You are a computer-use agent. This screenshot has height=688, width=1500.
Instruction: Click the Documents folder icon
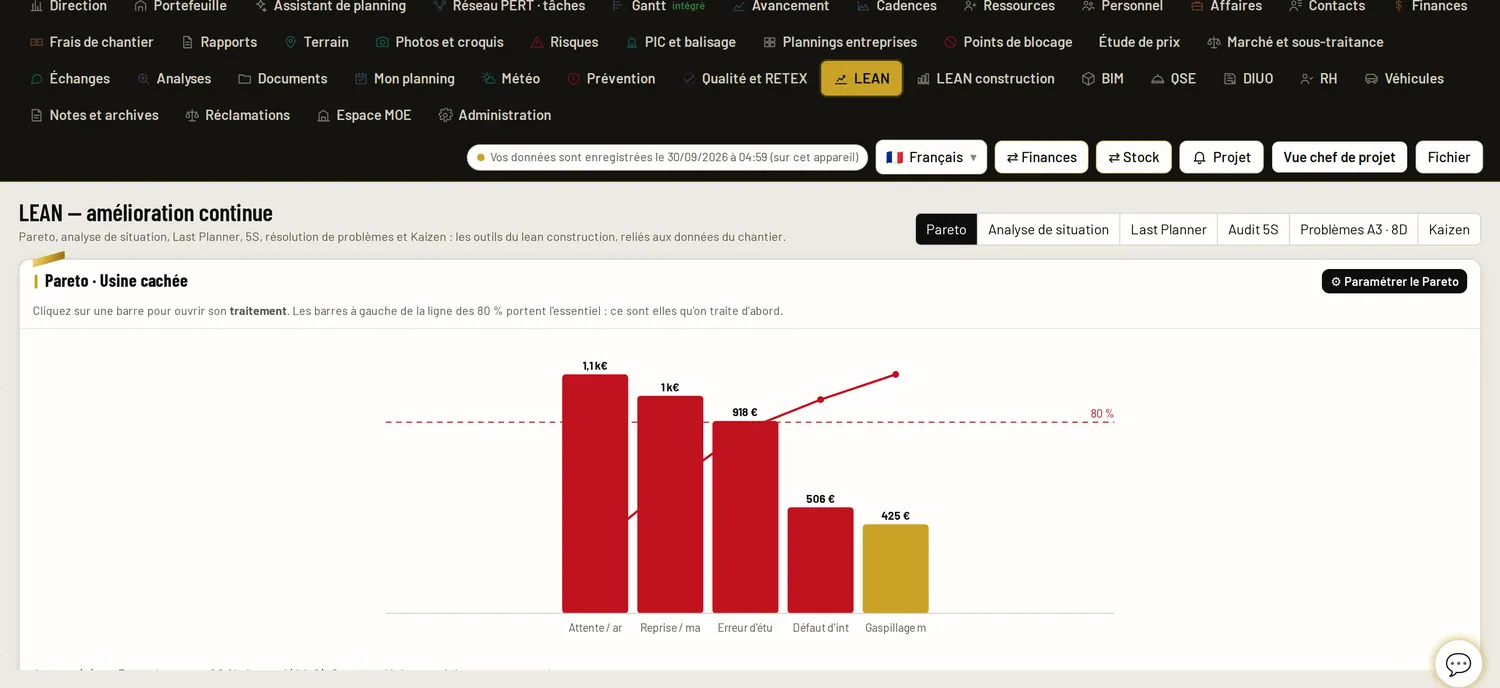point(245,79)
